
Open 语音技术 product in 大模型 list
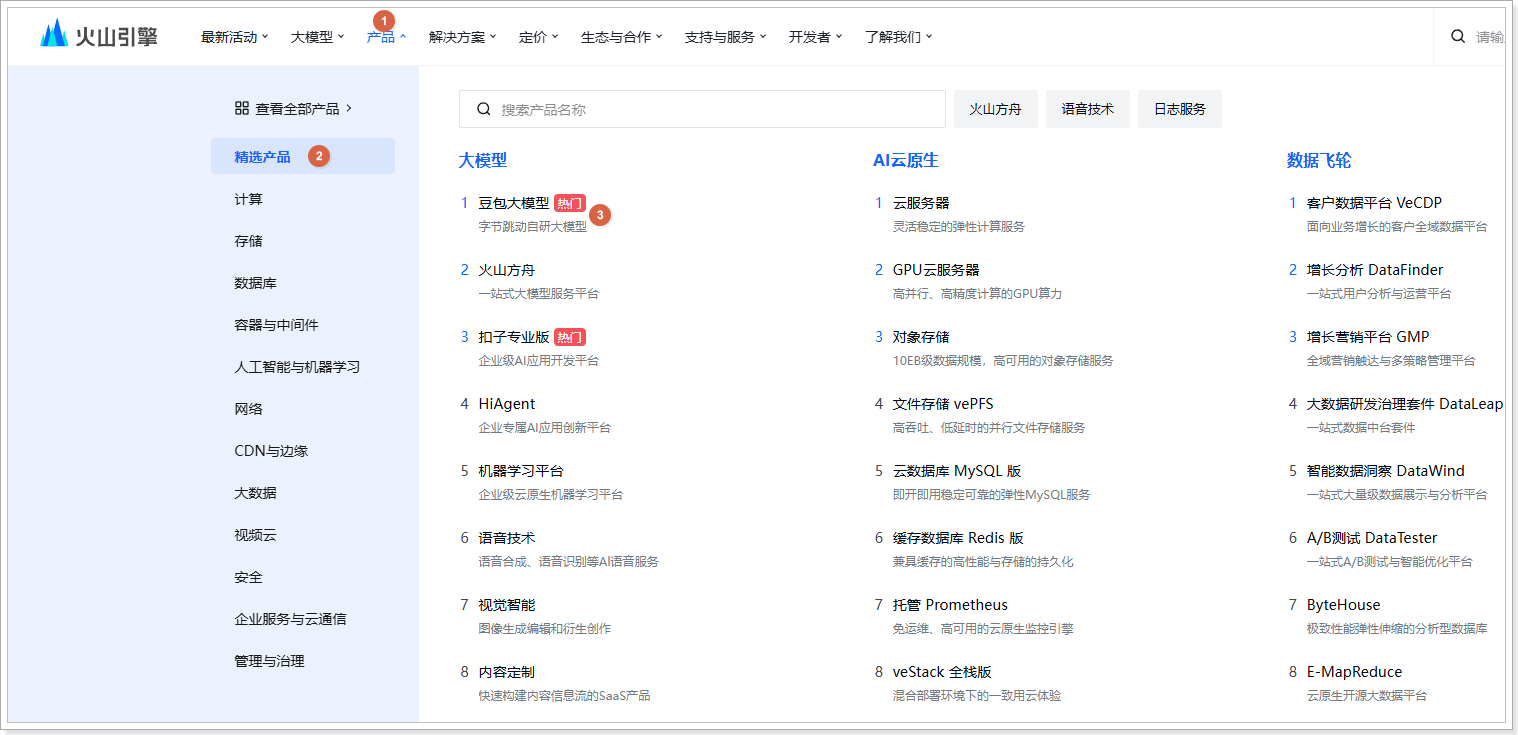tap(507, 538)
